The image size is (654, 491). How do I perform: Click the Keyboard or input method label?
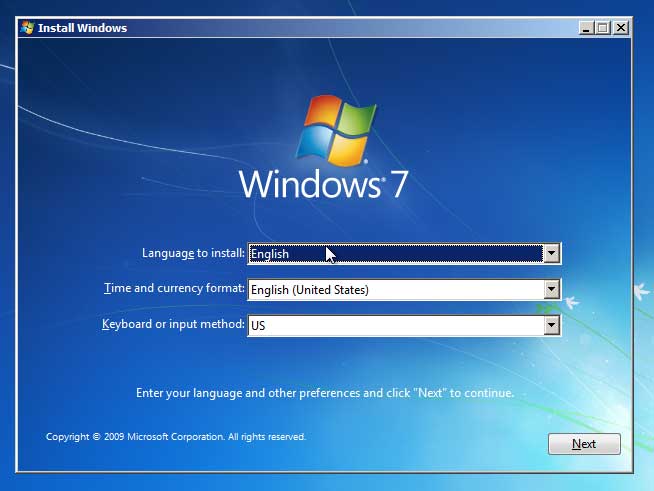click(x=173, y=324)
